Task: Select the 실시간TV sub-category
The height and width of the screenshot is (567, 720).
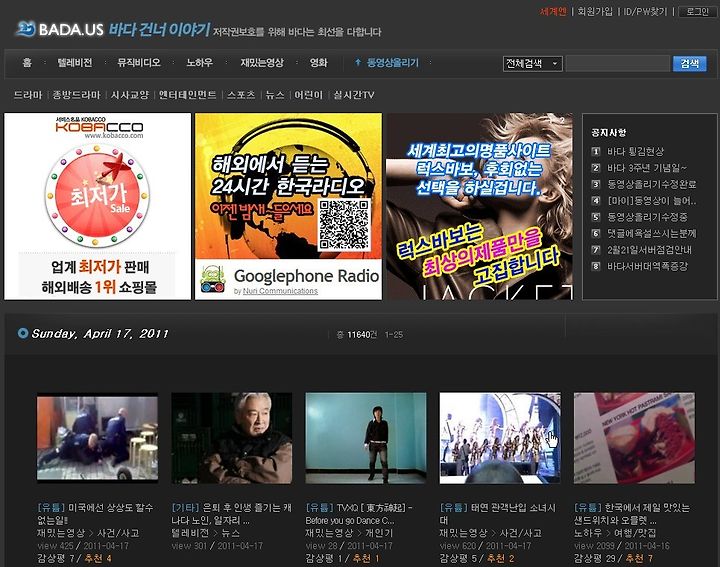Action: (354, 95)
